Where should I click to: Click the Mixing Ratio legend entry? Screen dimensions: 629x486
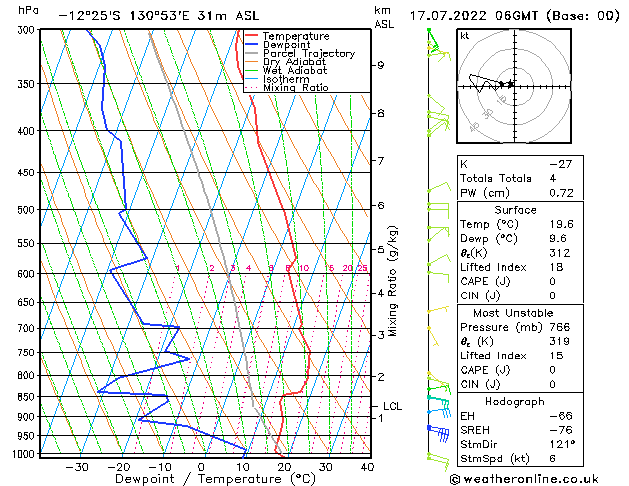click(300, 88)
